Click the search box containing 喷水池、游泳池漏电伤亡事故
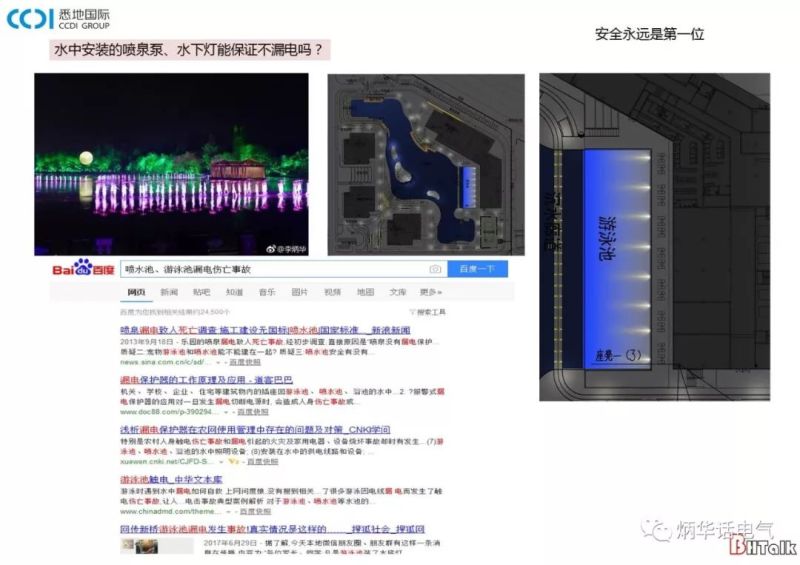The width and height of the screenshot is (800, 565). point(284,269)
